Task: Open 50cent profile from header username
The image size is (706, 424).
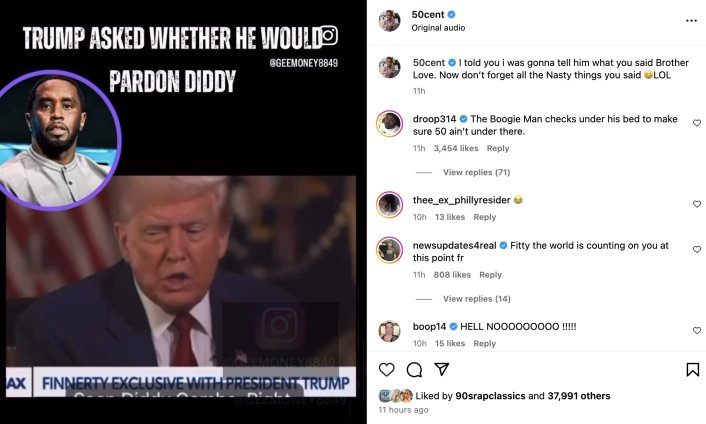Action: 428,14
